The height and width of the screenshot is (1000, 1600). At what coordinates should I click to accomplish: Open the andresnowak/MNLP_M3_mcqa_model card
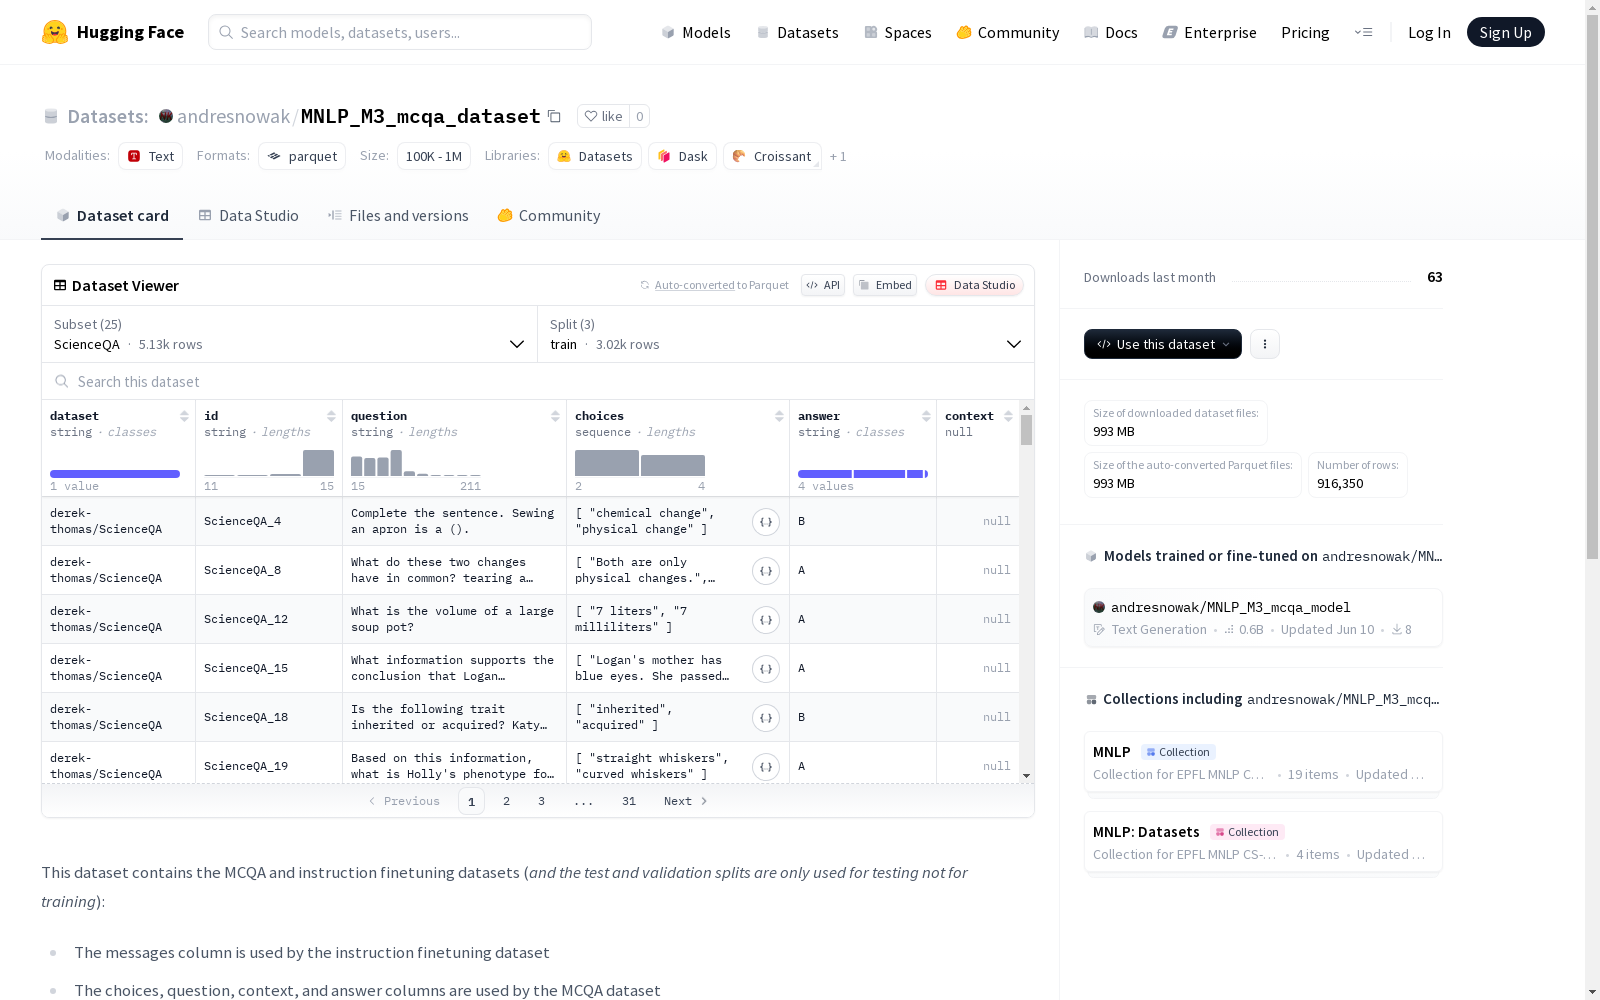click(1263, 618)
